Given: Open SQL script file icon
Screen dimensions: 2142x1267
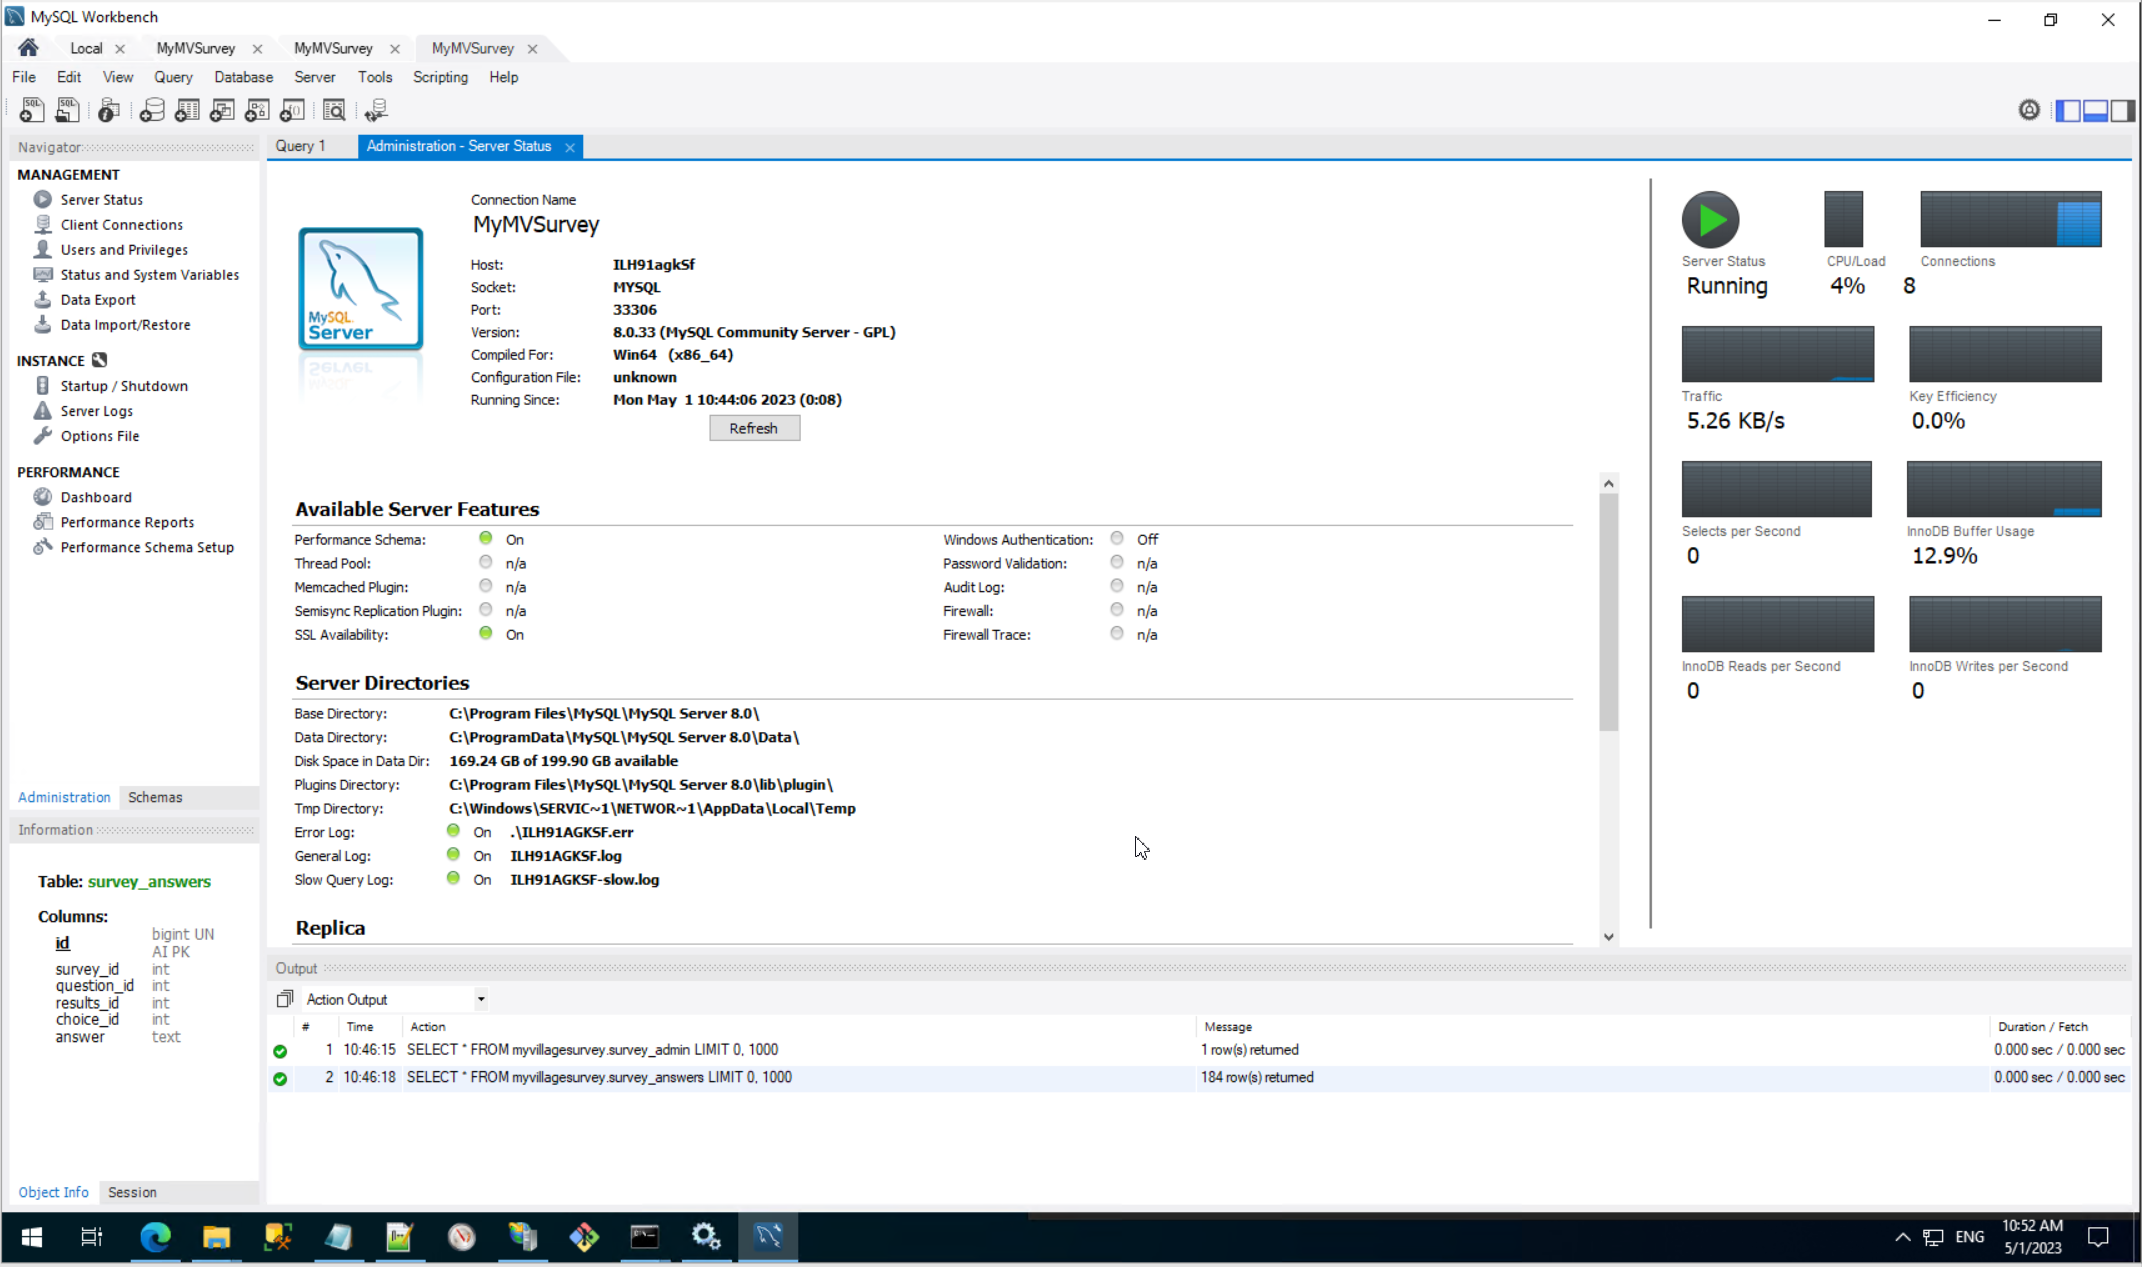Looking at the screenshot, I should (x=67, y=110).
